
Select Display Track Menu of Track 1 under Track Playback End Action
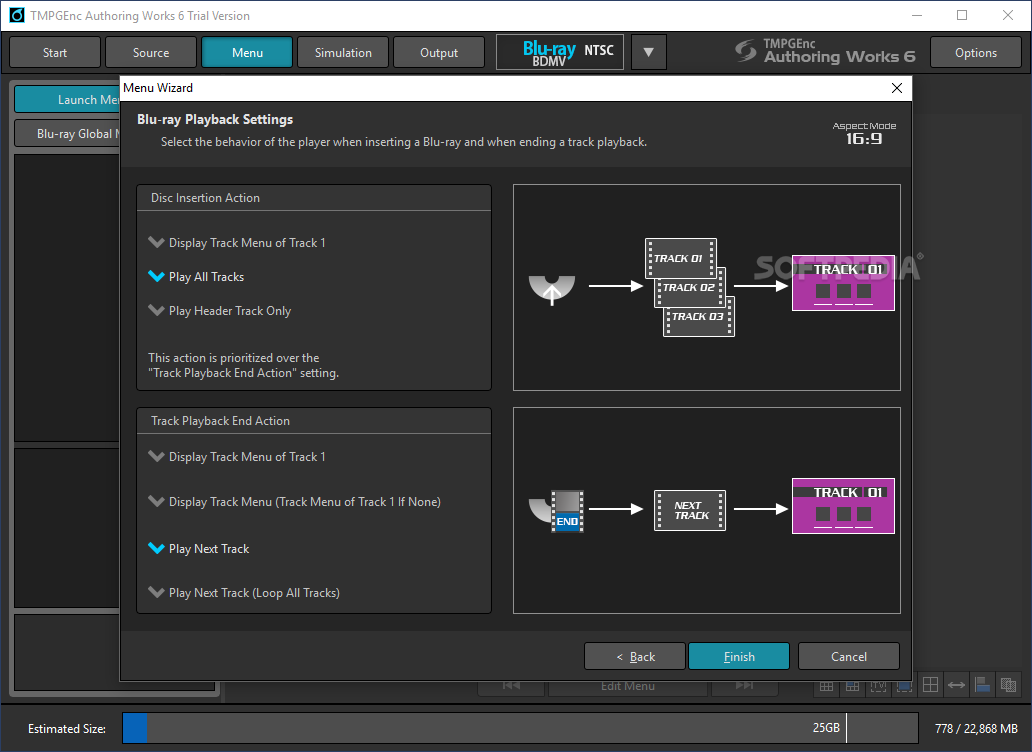tap(237, 457)
